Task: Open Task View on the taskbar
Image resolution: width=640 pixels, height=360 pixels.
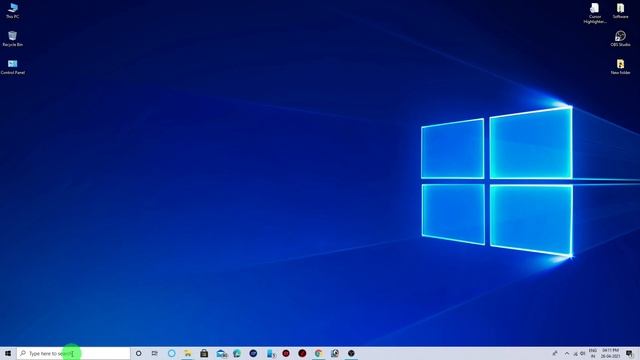Action: [x=155, y=353]
